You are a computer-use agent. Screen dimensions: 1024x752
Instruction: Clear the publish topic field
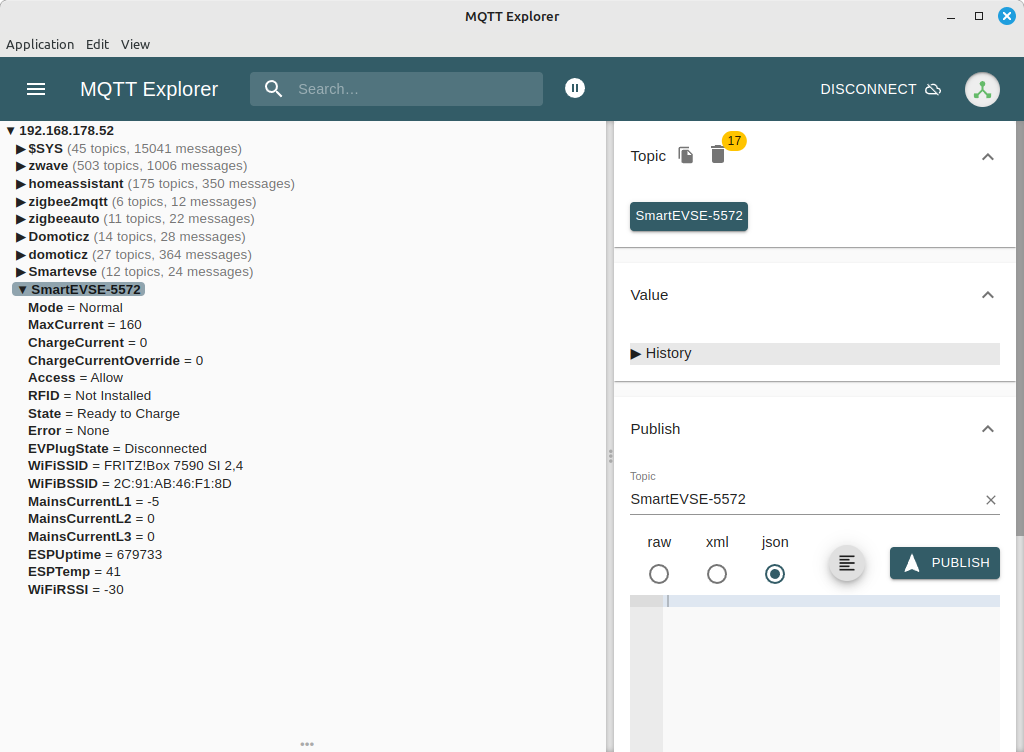[991, 500]
